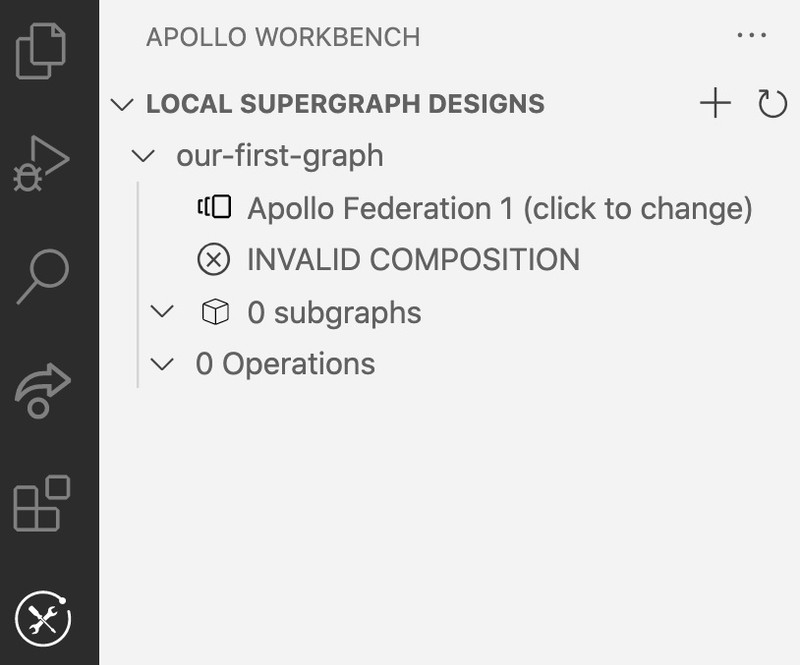800x665 pixels.
Task: Open the Explorer files view
Action: pos(41,51)
